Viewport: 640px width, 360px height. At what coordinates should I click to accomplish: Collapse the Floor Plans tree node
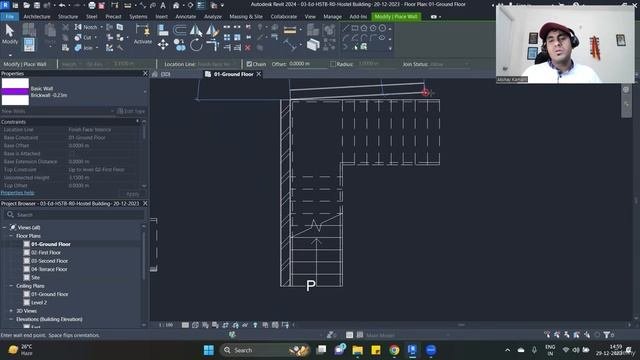click(x=11, y=236)
